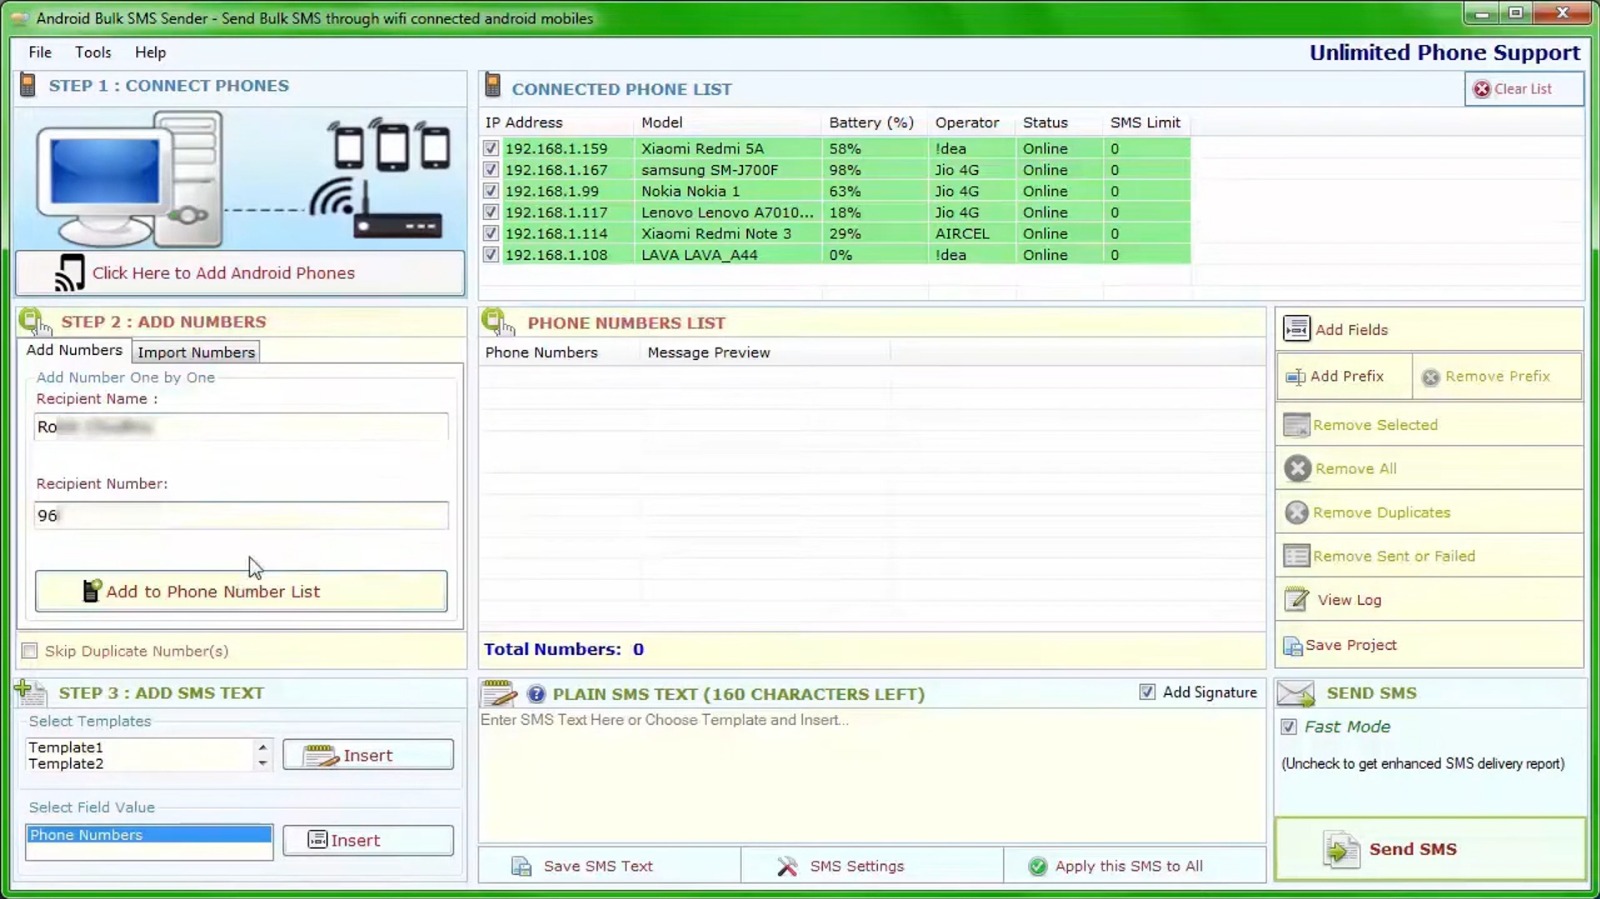Open the Tools menu
This screenshot has height=899, width=1600.
point(93,52)
